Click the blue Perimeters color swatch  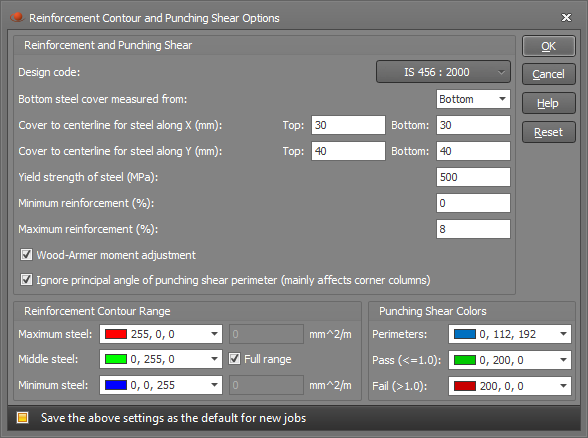[465, 334]
